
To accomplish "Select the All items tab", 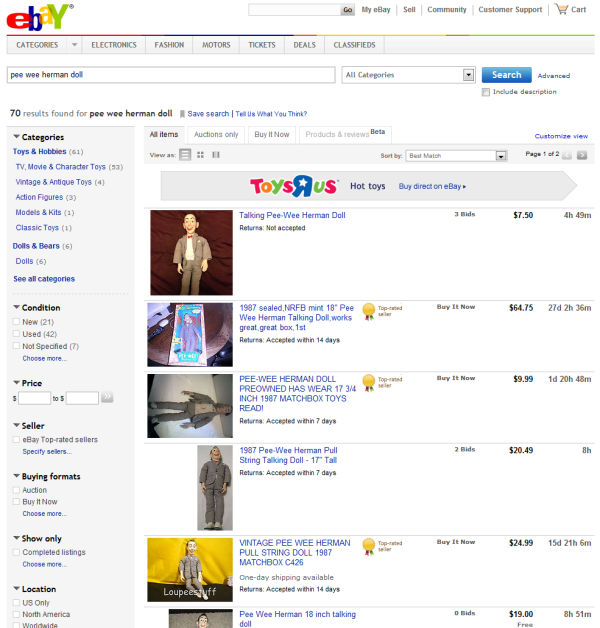I will click(164, 135).
